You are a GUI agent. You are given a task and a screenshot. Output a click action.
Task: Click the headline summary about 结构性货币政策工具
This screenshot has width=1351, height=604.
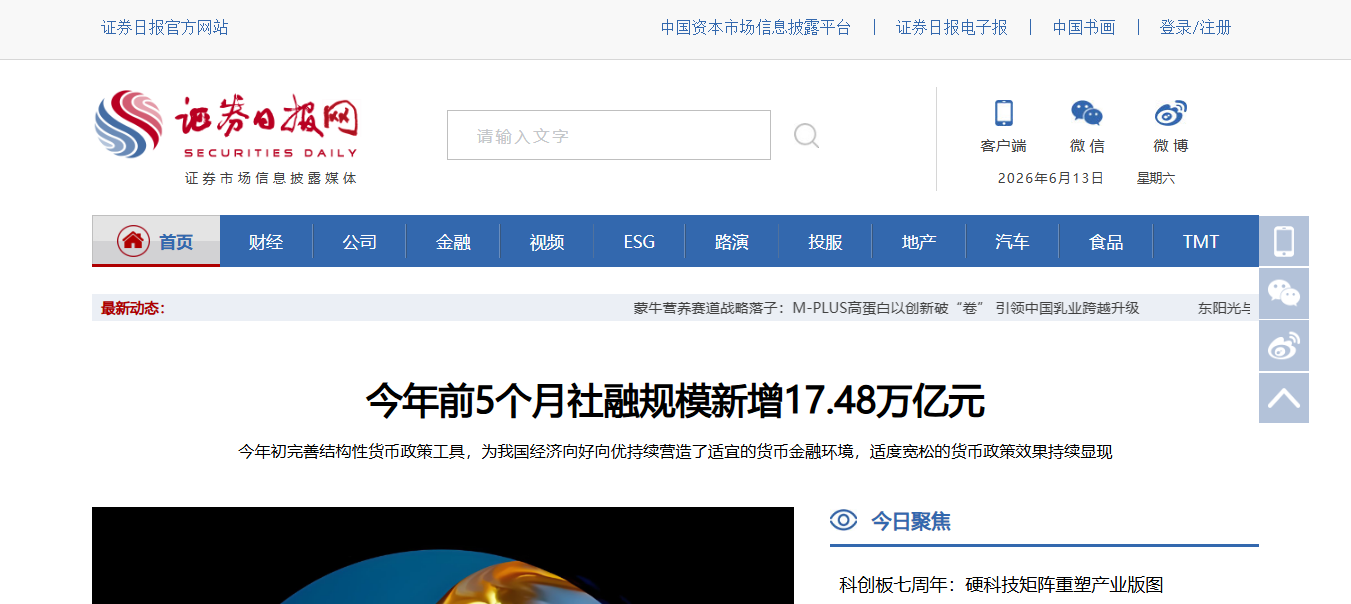[675, 452]
